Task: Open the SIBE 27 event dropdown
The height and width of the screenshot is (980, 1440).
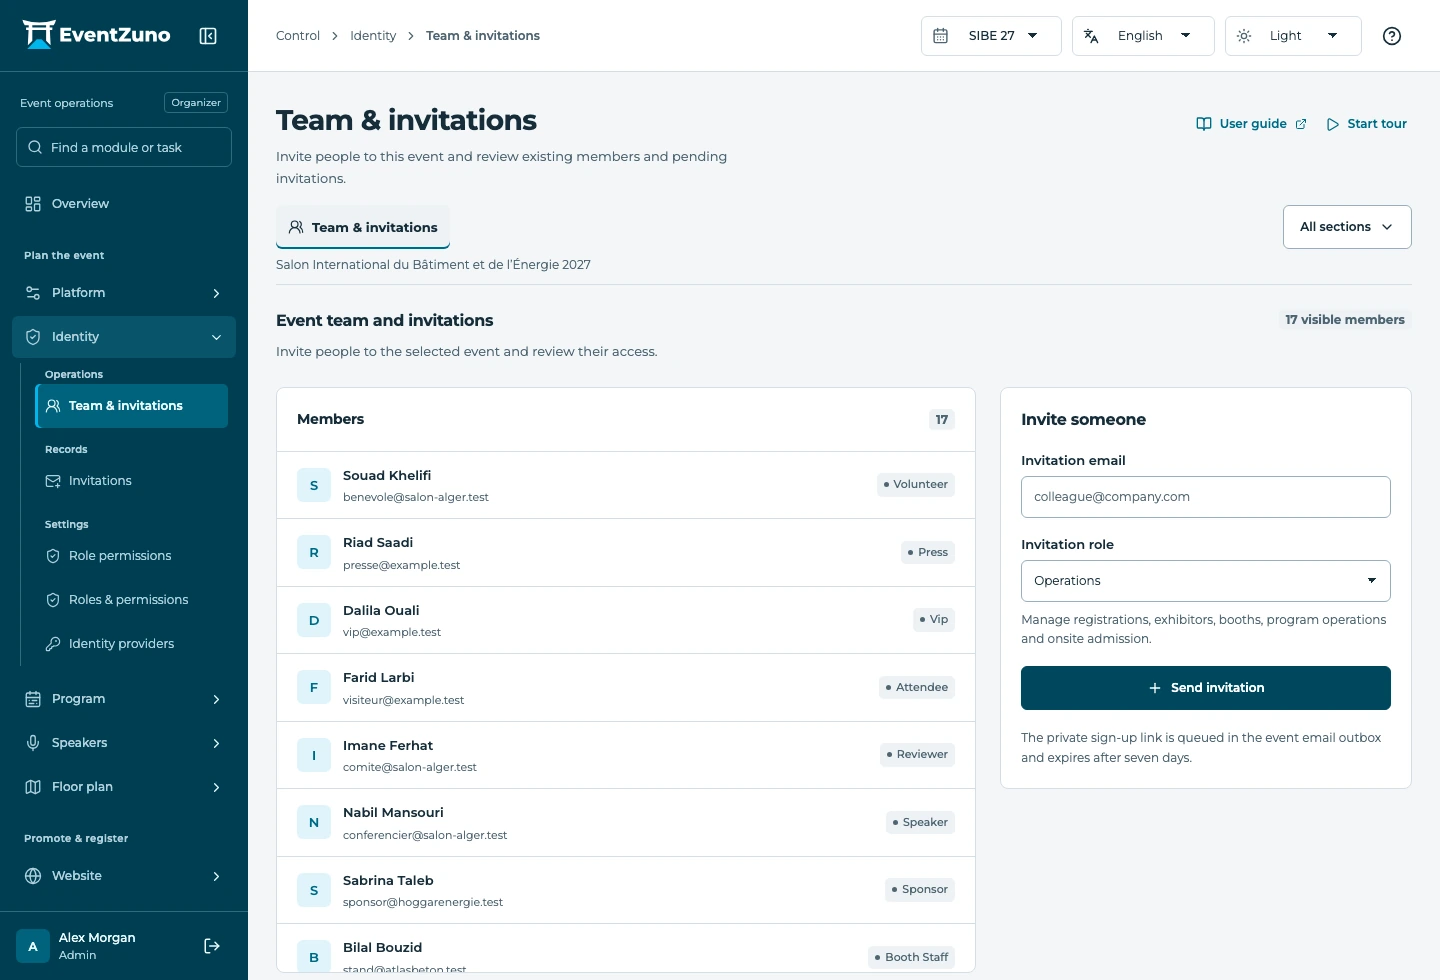Action: click(x=991, y=36)
